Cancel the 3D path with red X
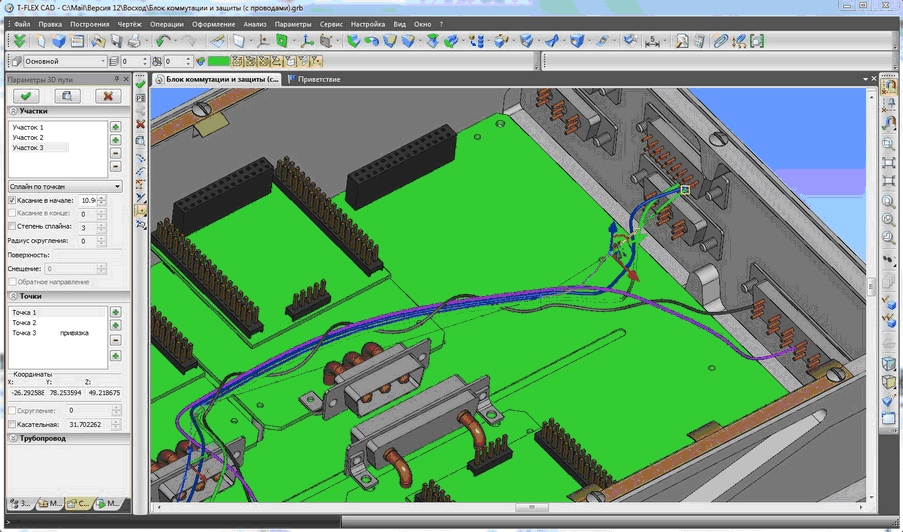 click(106, 96)
